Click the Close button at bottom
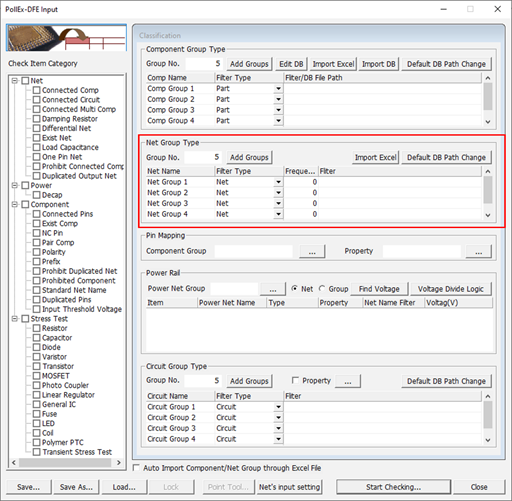The height and width of the screenshot is (501, 512). point(479,487)
